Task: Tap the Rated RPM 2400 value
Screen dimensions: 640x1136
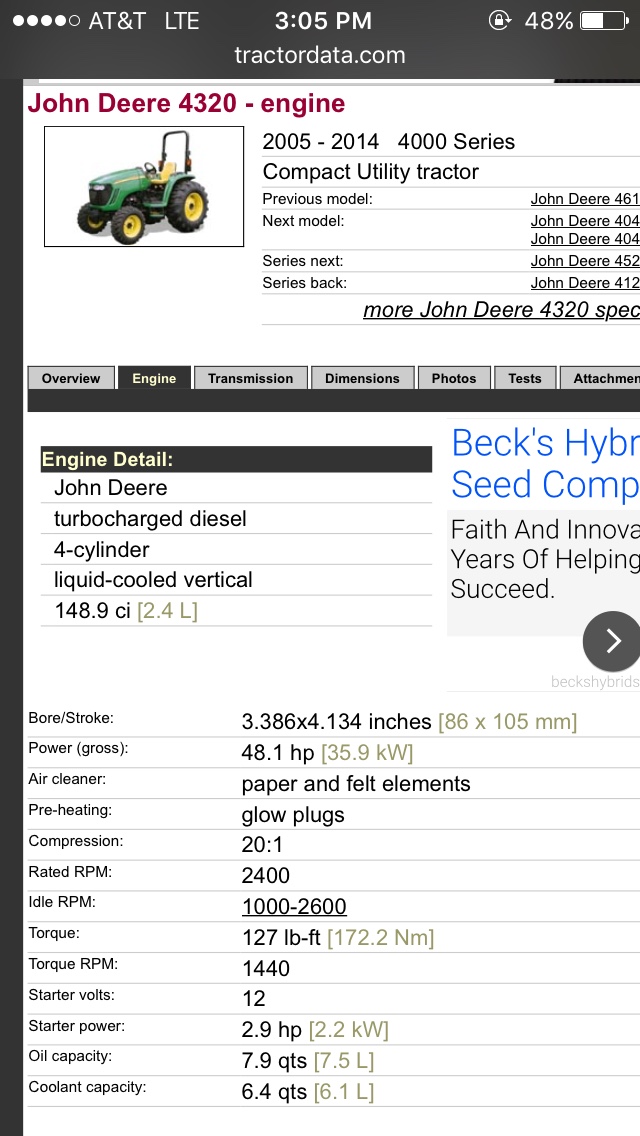Action: [x=266, y=876]
